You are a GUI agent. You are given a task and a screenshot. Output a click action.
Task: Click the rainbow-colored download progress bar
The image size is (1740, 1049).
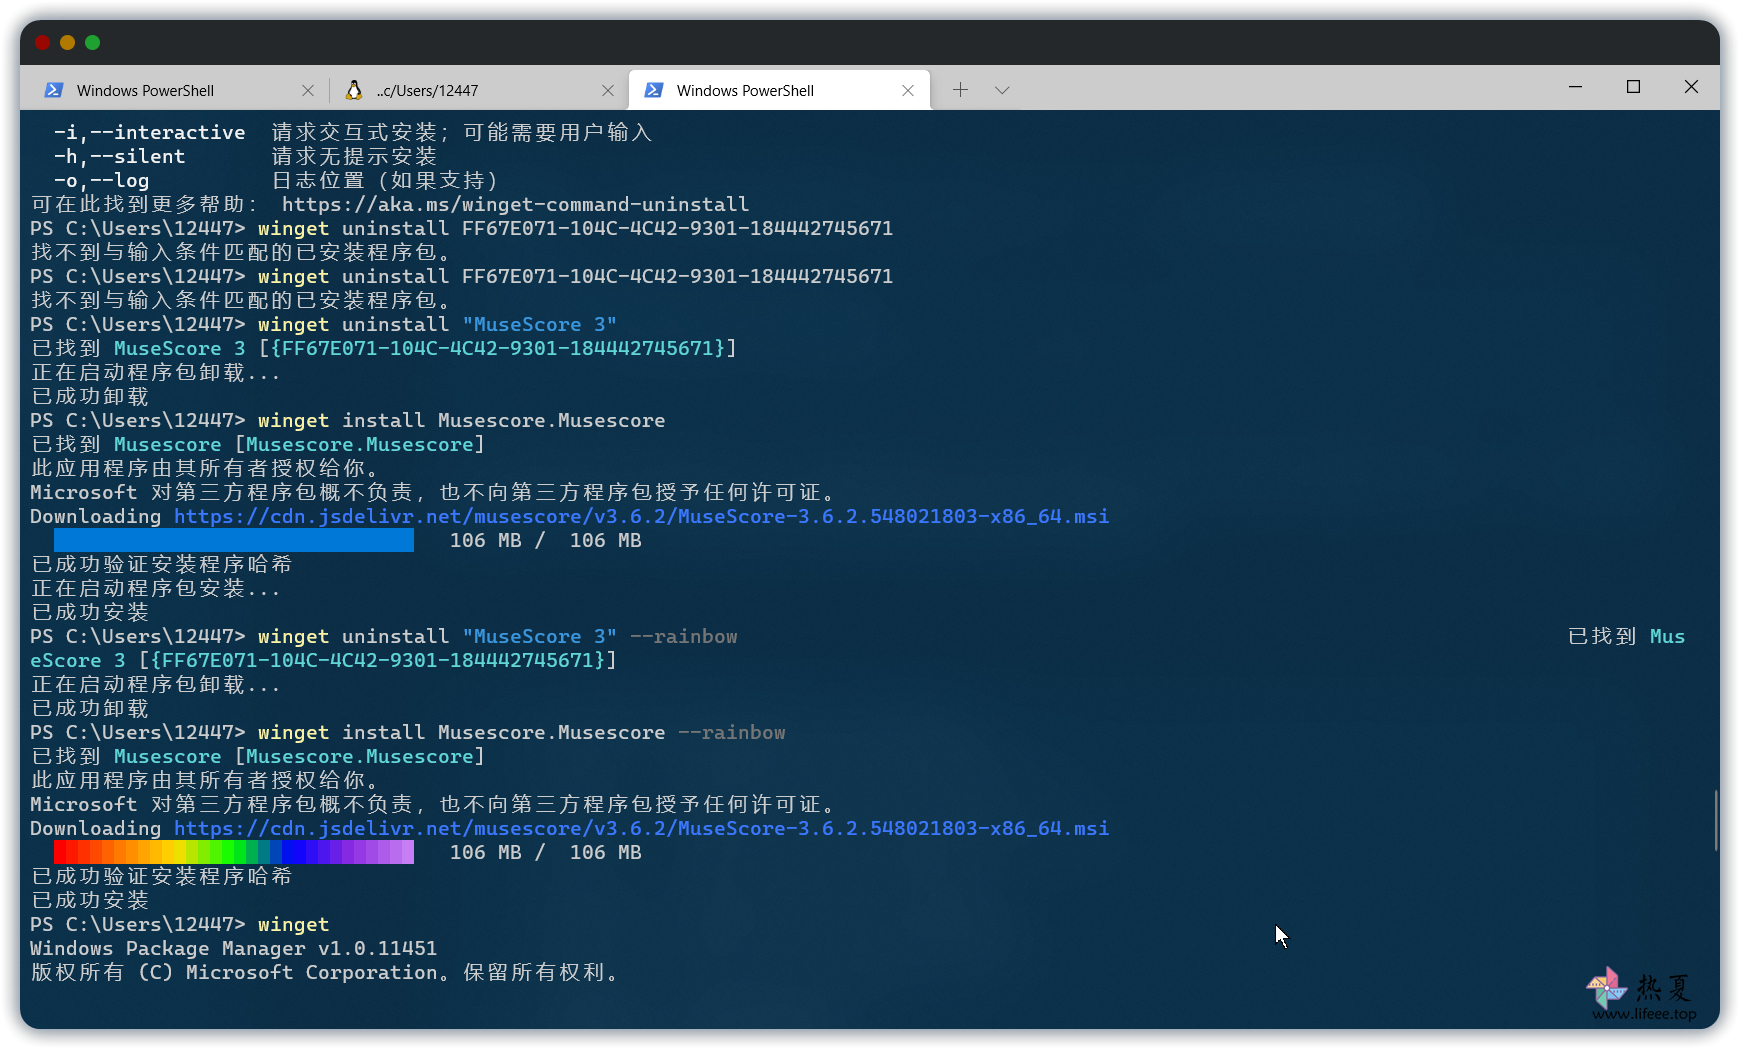[234, 852]
